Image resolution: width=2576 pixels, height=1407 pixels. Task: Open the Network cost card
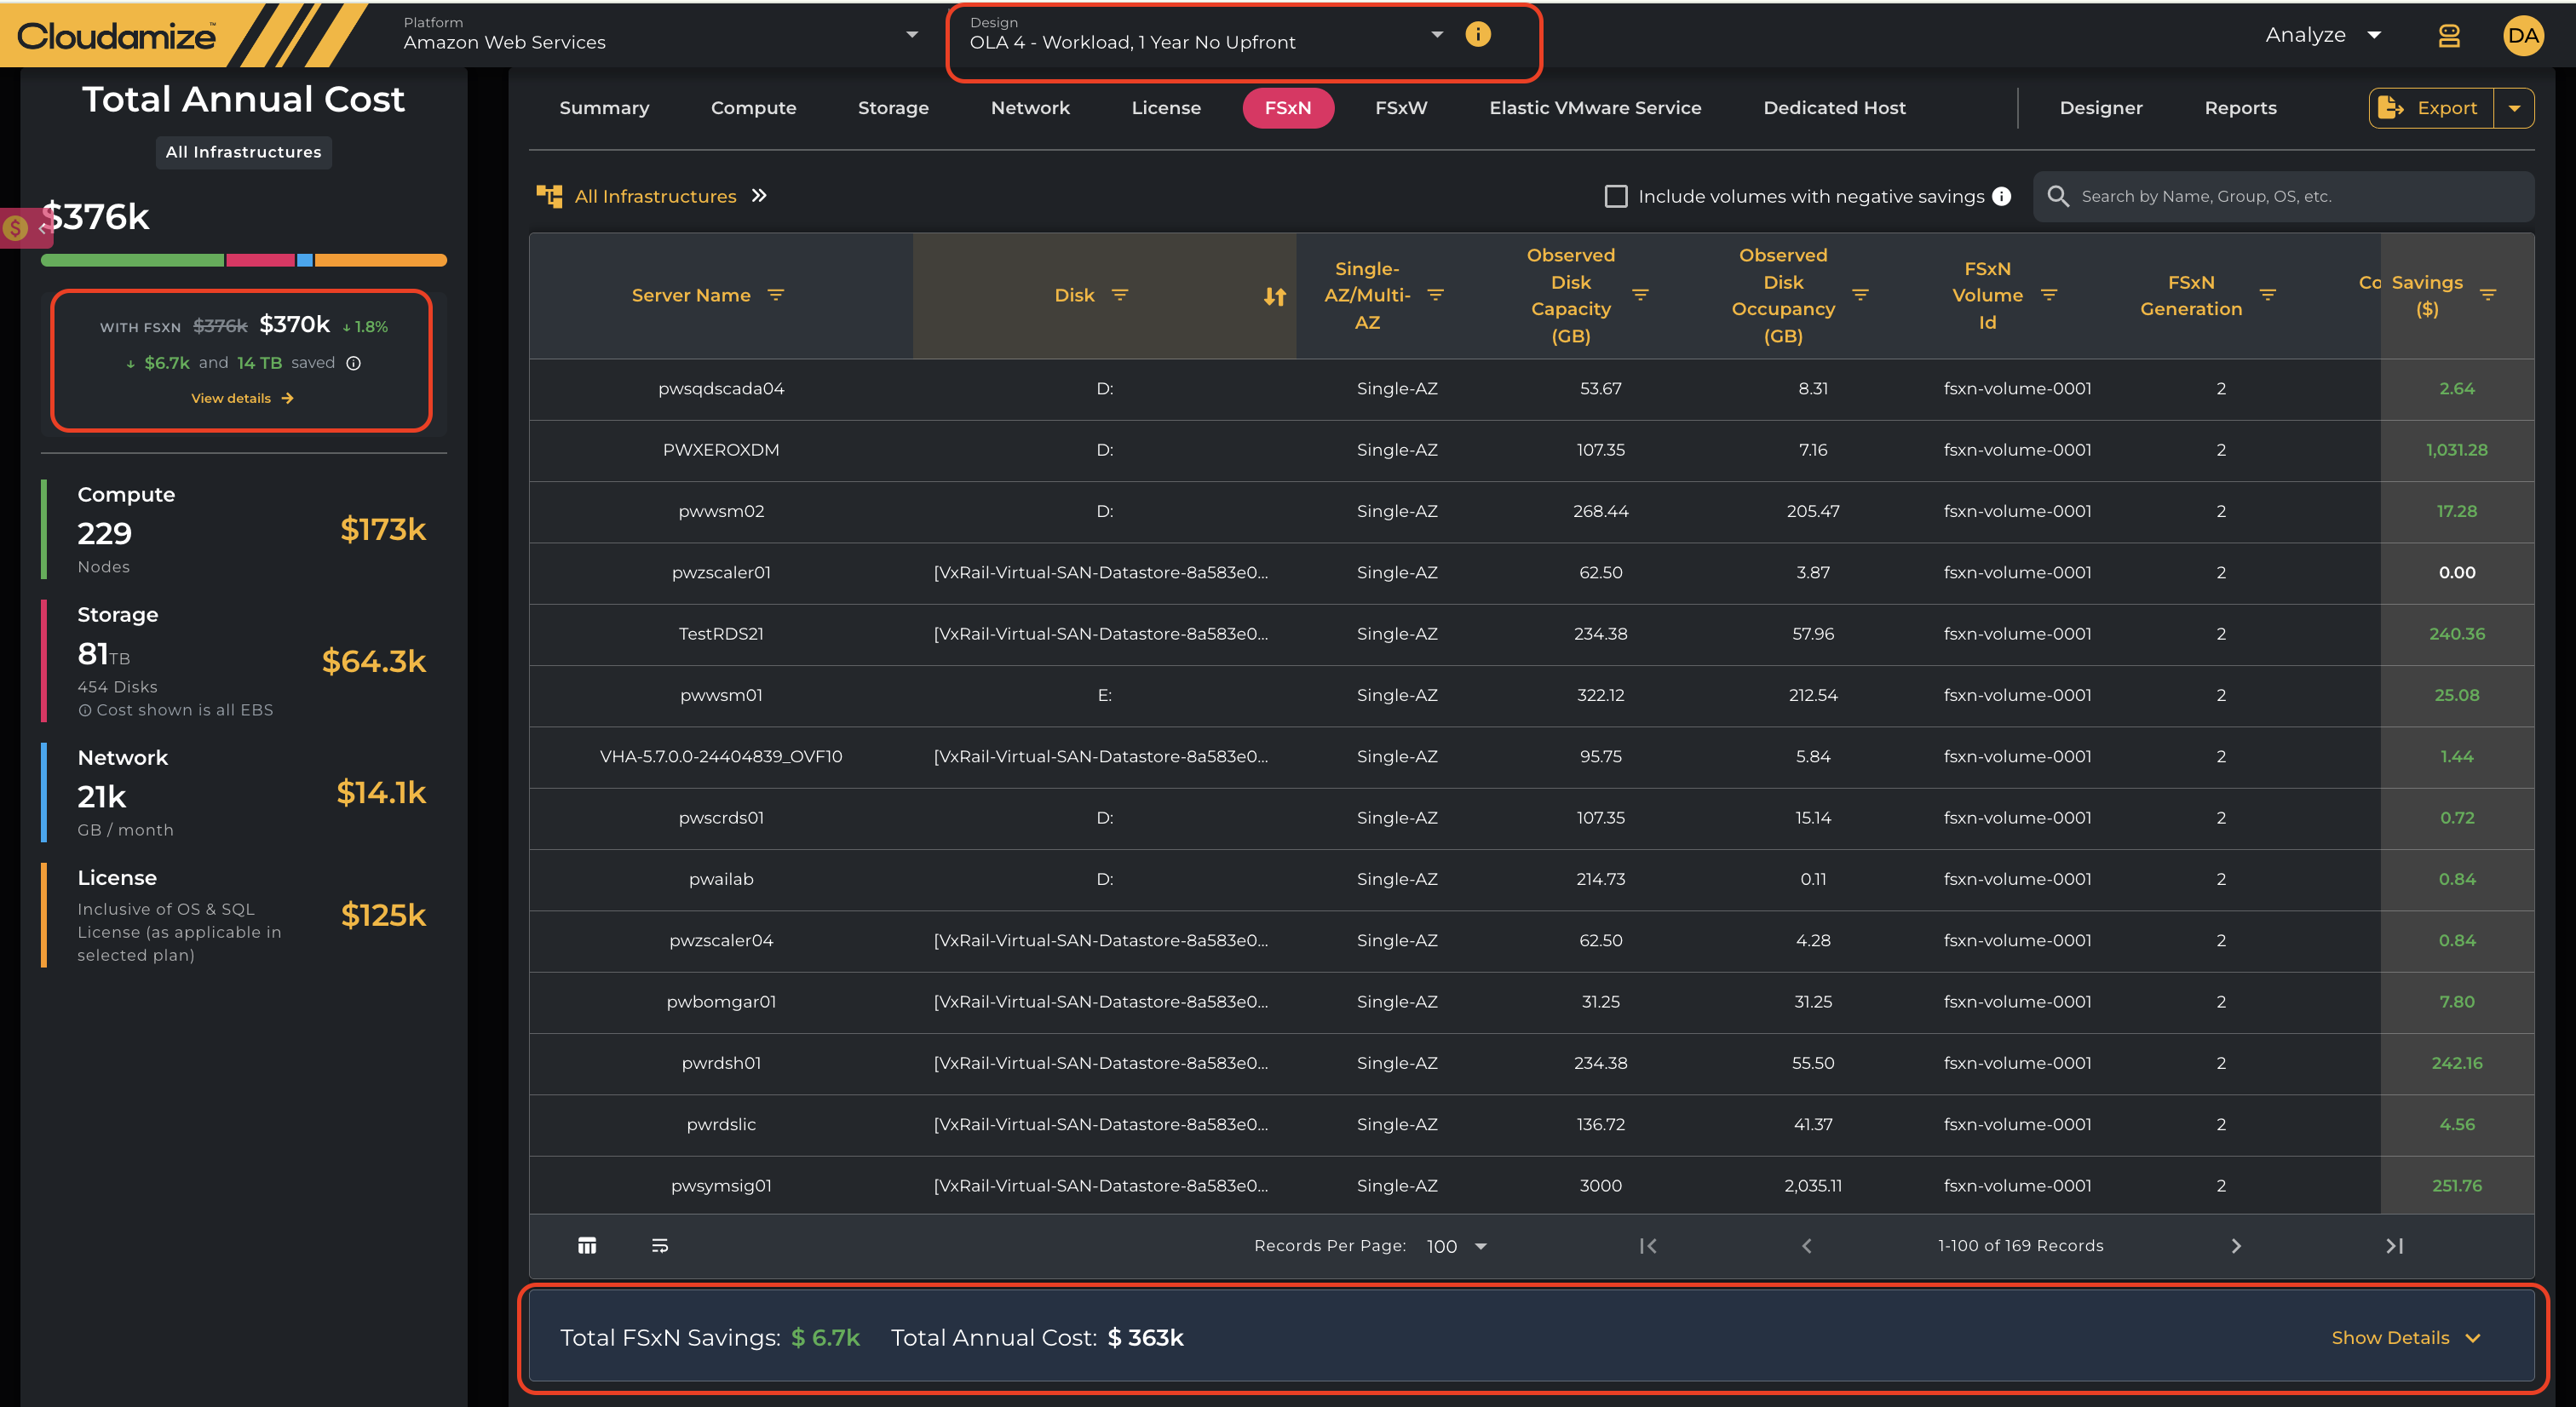tap(243, 792)
